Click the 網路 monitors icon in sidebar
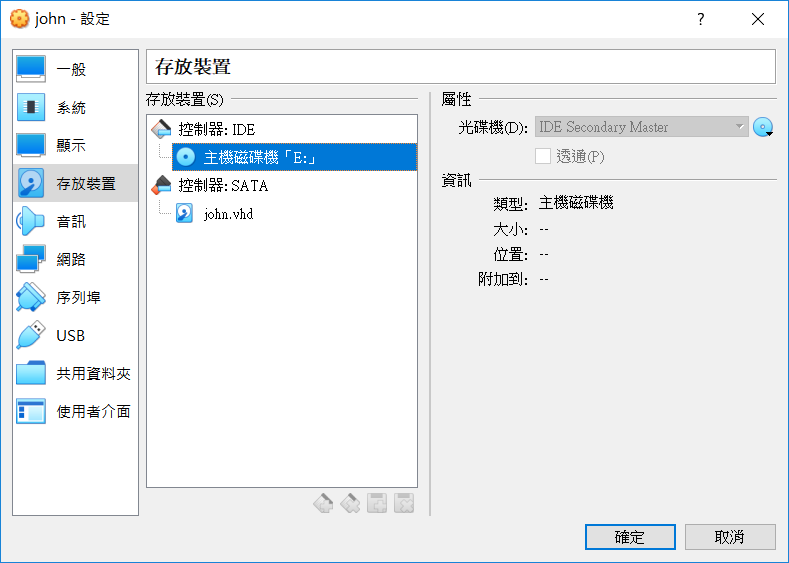 (31, 259)
